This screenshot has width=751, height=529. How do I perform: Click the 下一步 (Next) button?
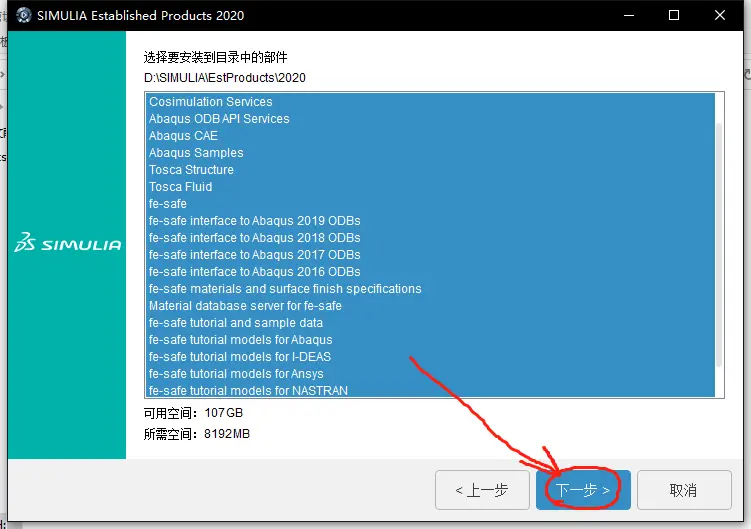pos(583,490)
